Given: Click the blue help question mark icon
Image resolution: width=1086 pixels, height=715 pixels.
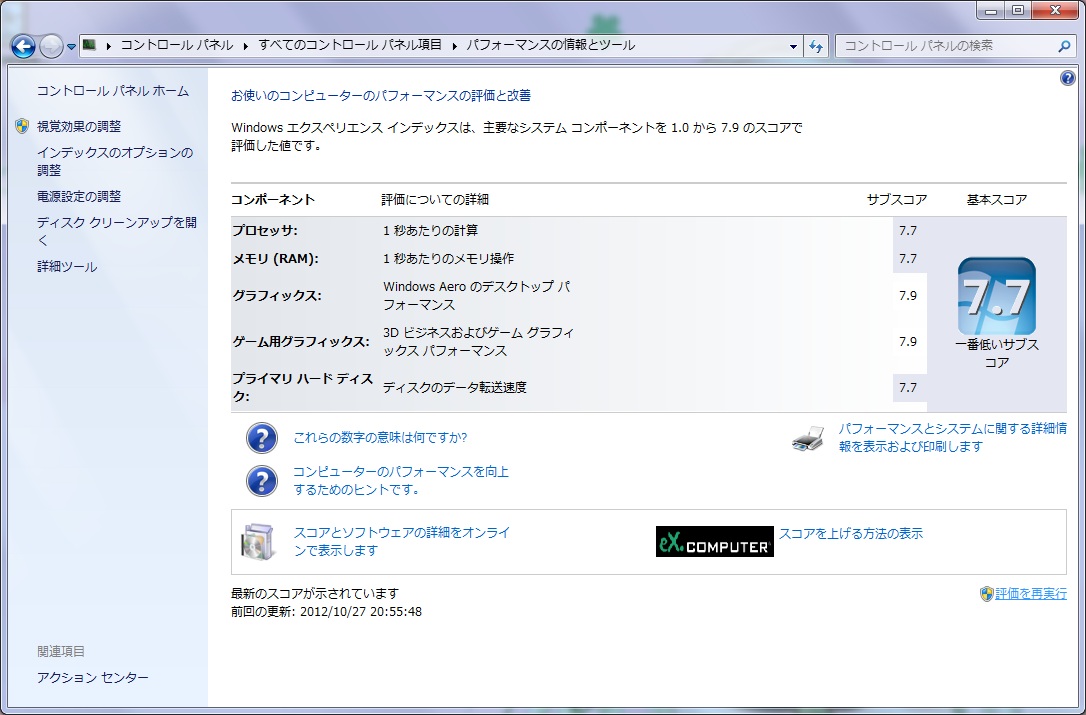Looking at the screenshot, I should pos(1067,79).
